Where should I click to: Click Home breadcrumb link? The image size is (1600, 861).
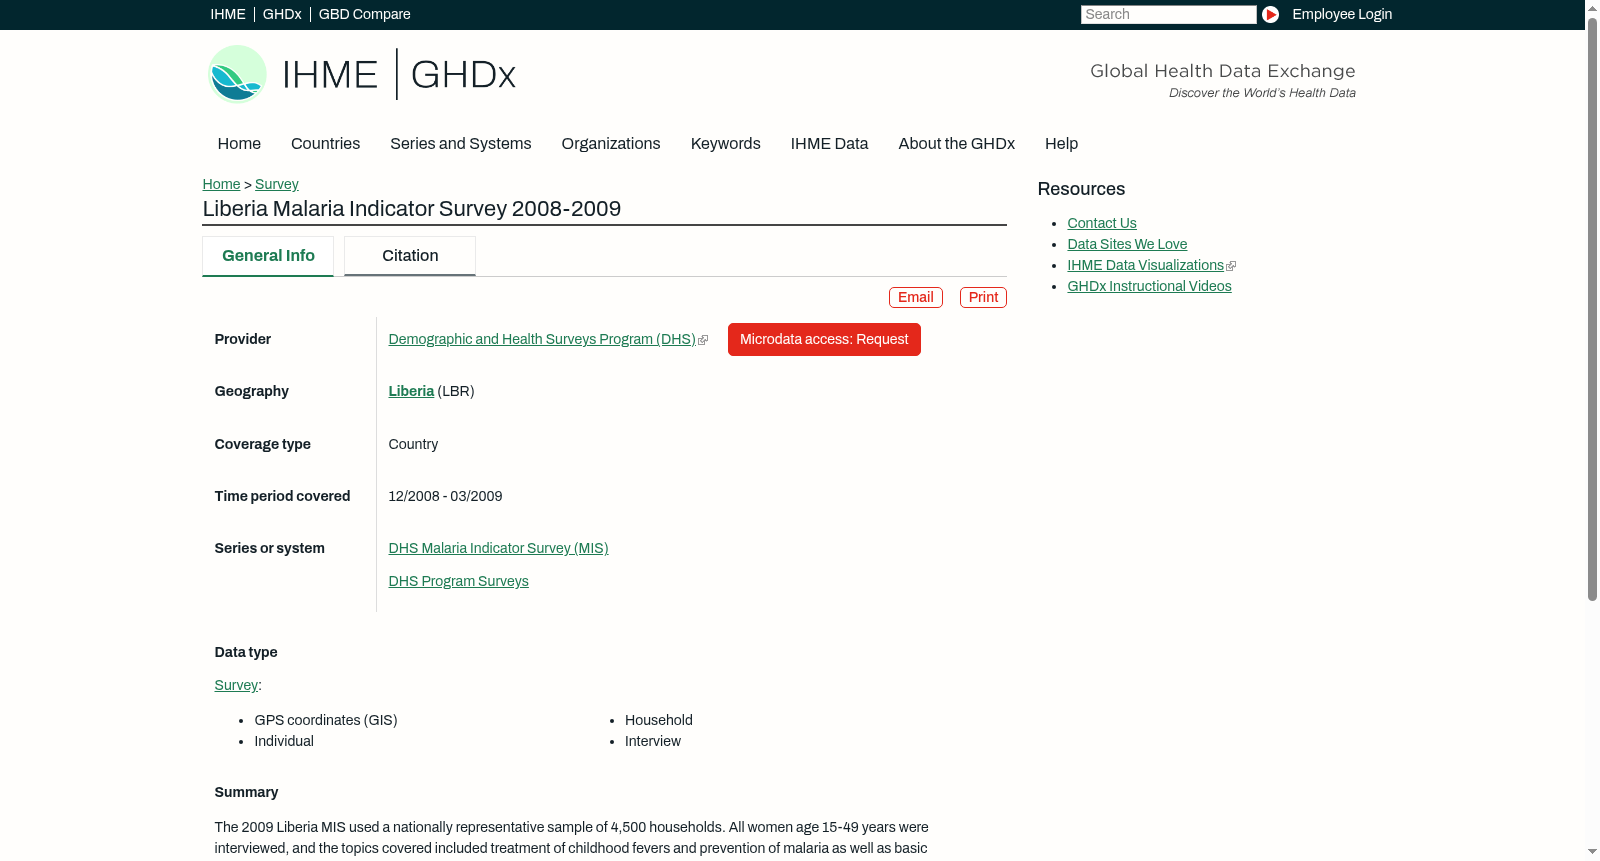point(221,184)
